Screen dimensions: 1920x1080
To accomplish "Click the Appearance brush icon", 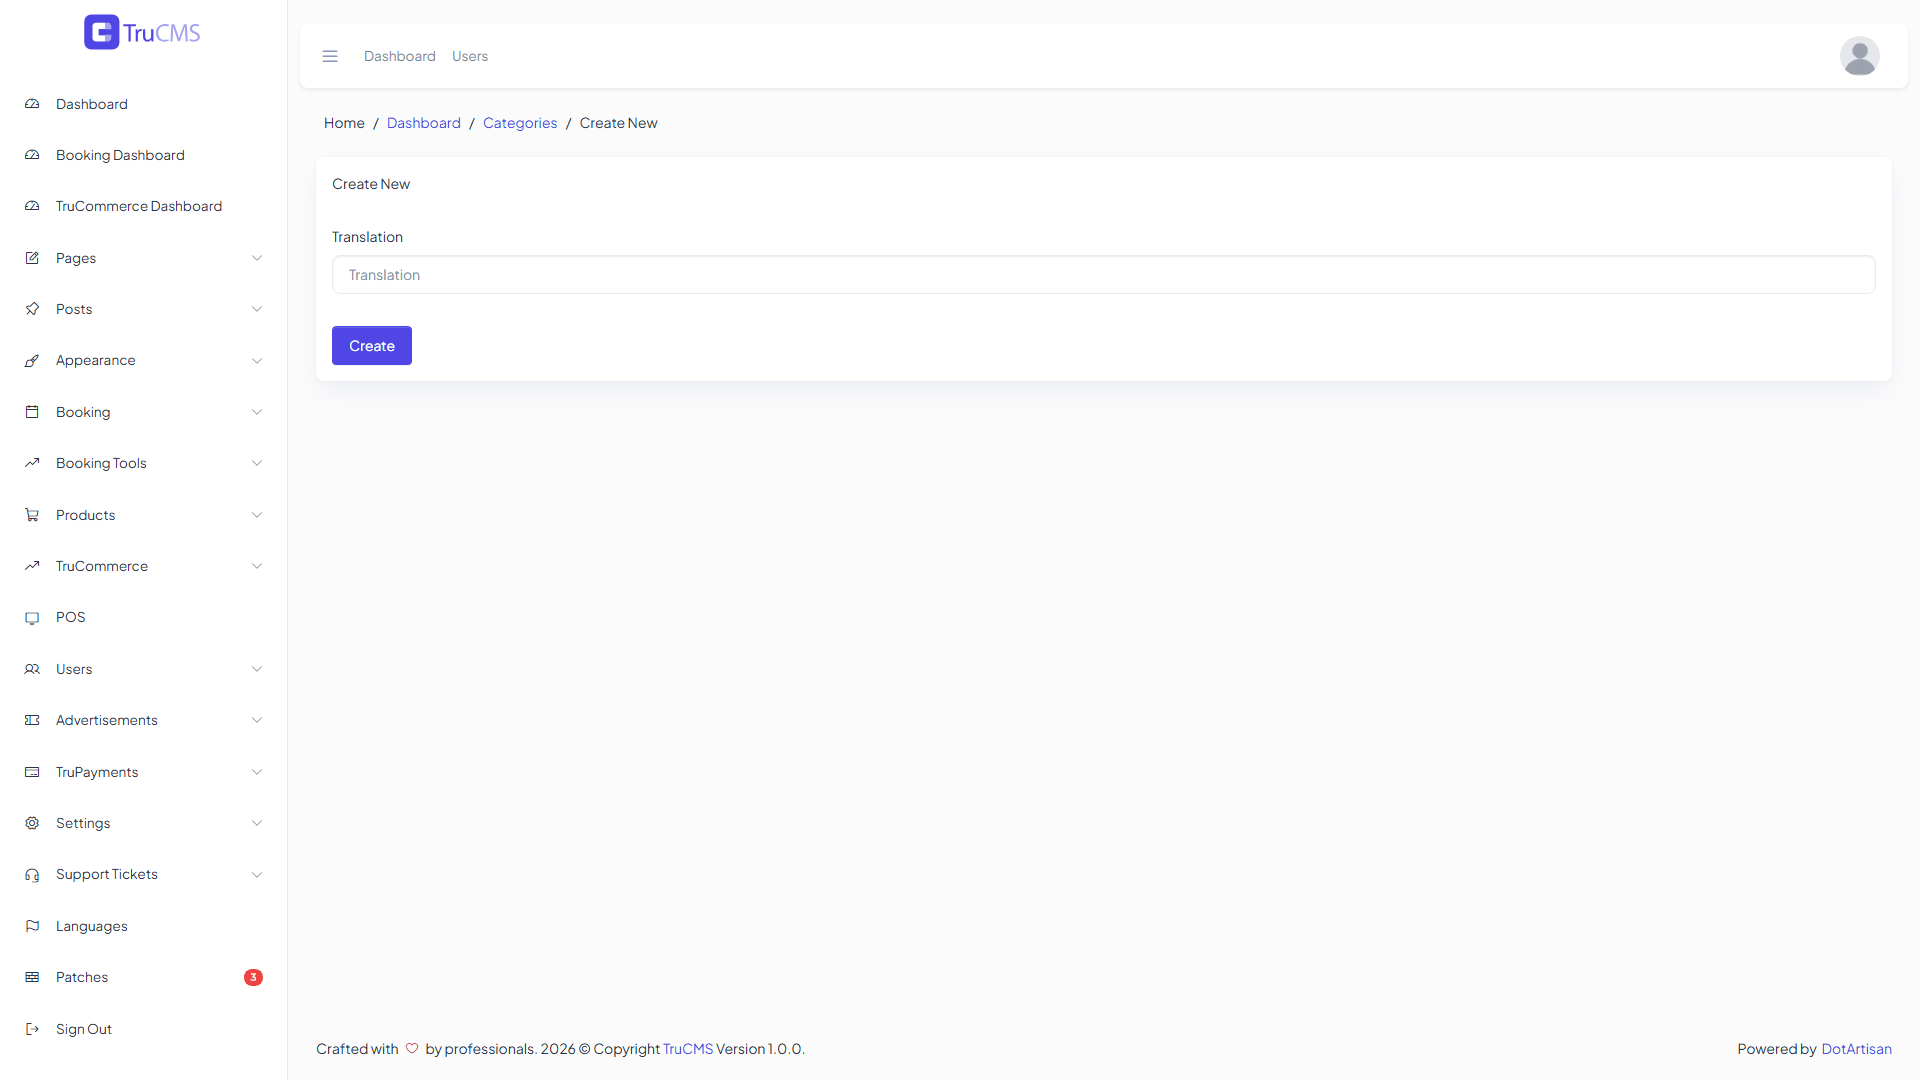I will [32, 360].
